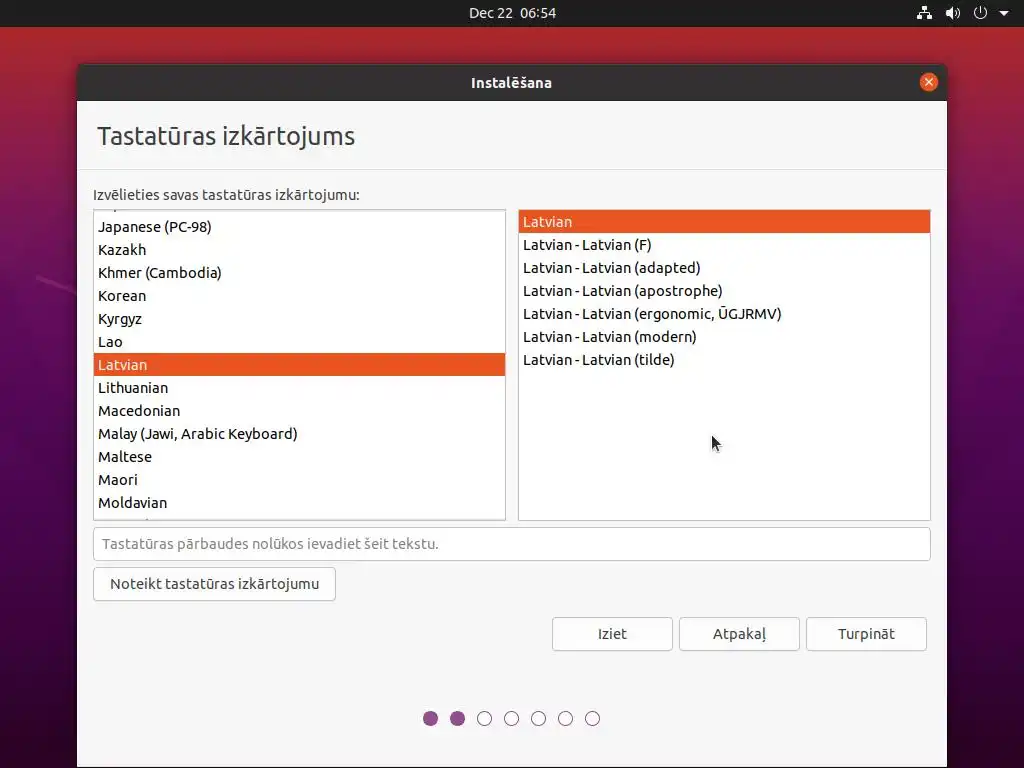Choose Latvian - Latvian (modern) variant
Viewport: 1024px width, 768px height.
pyautogui.click(x=724, y=336)
